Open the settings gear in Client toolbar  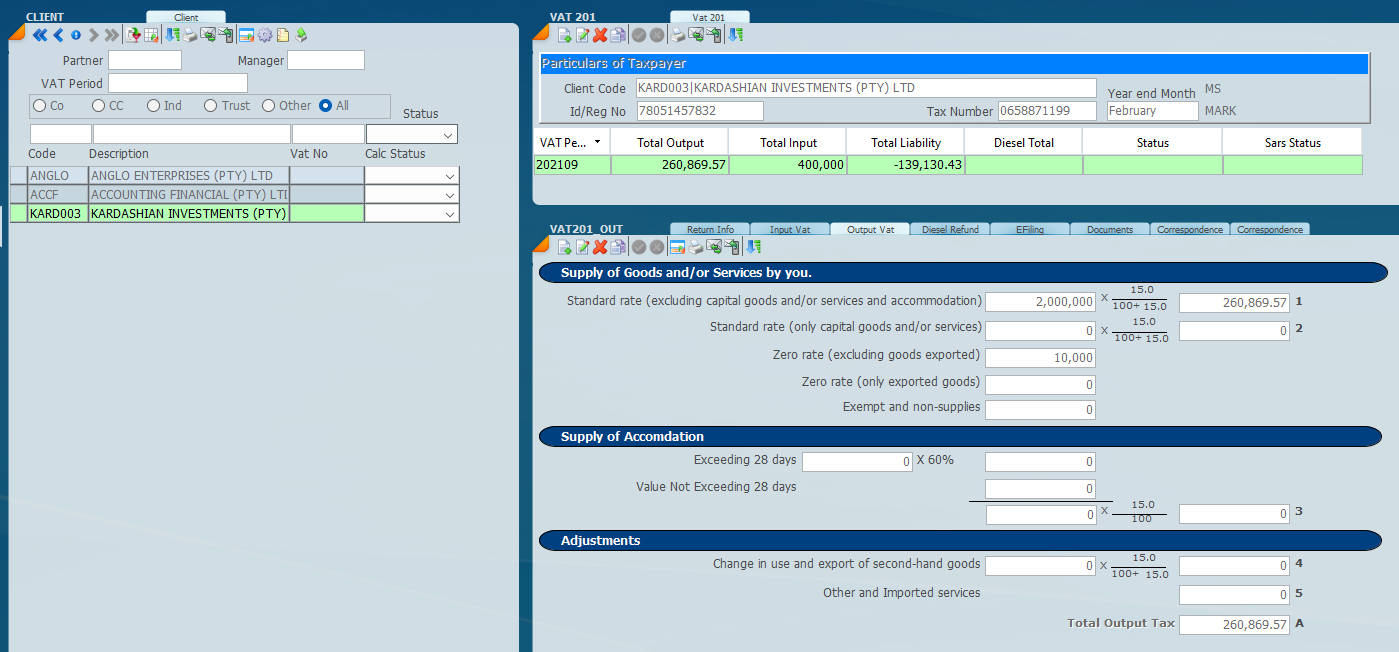[x=265, y=35]
